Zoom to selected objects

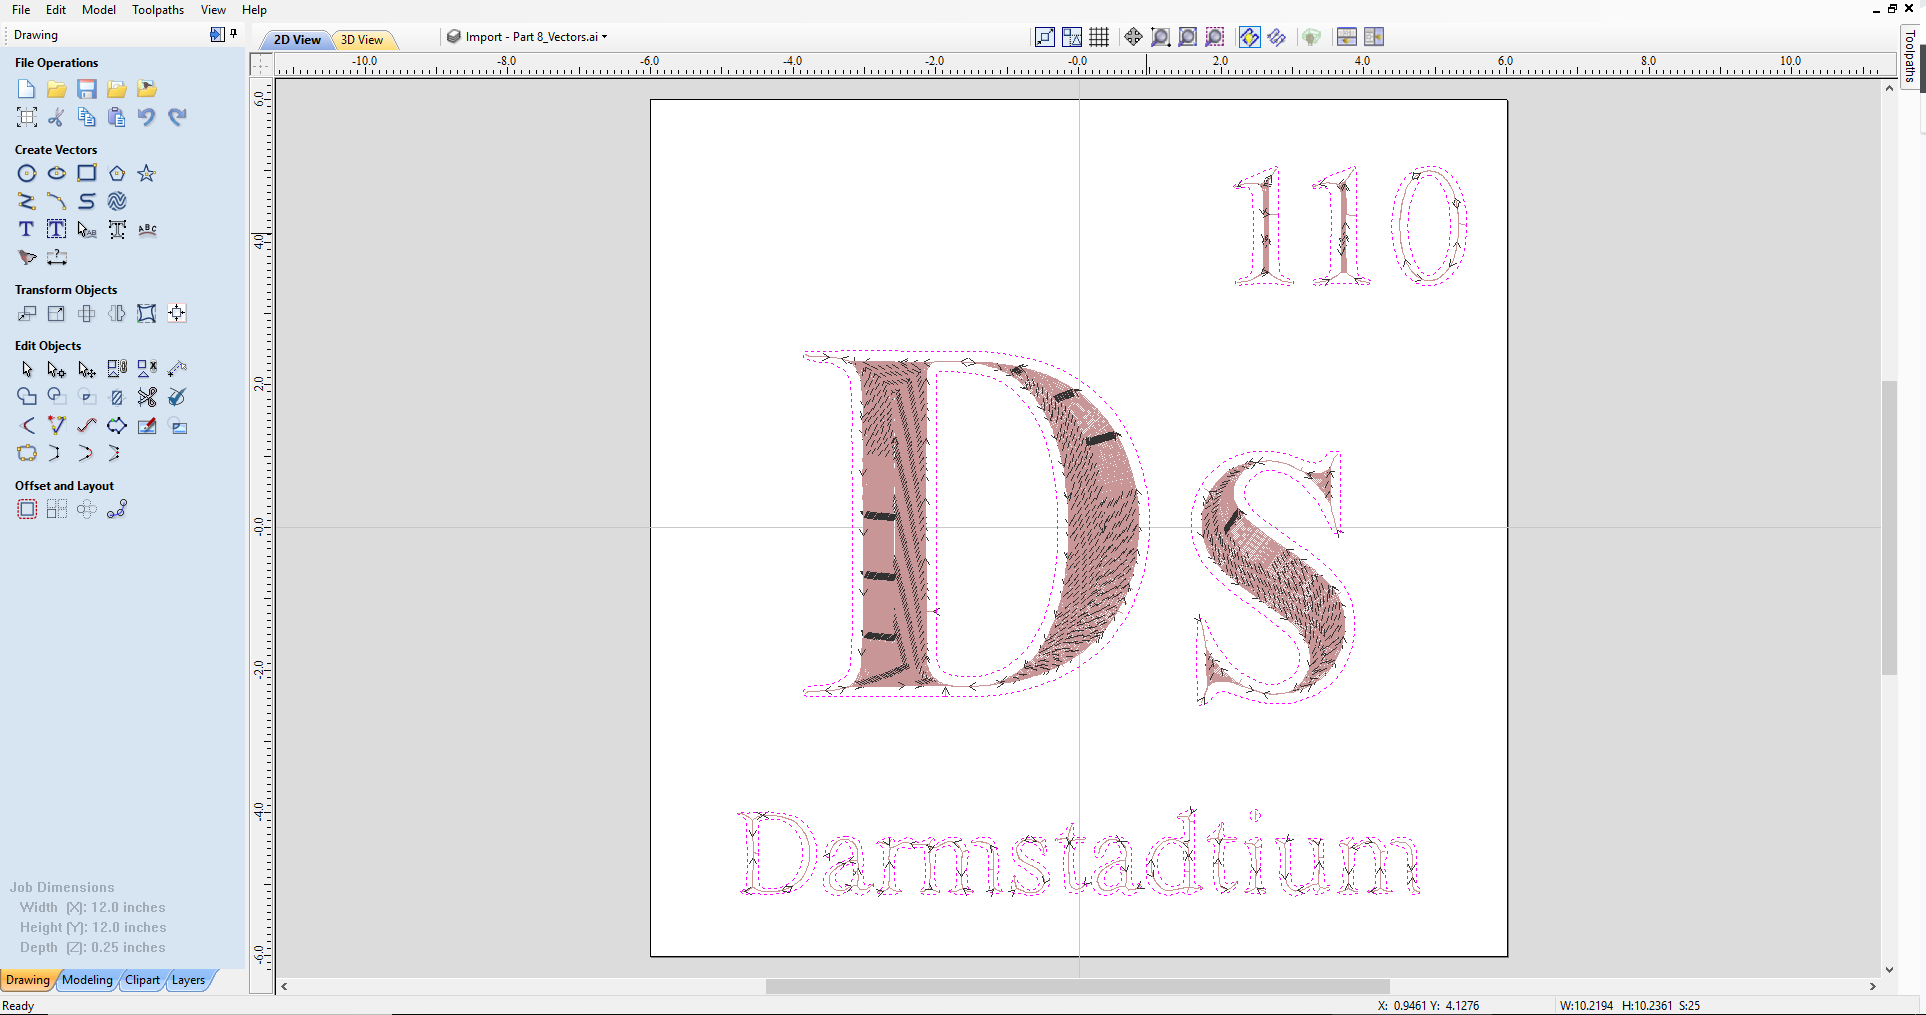tap(1214, 37)
